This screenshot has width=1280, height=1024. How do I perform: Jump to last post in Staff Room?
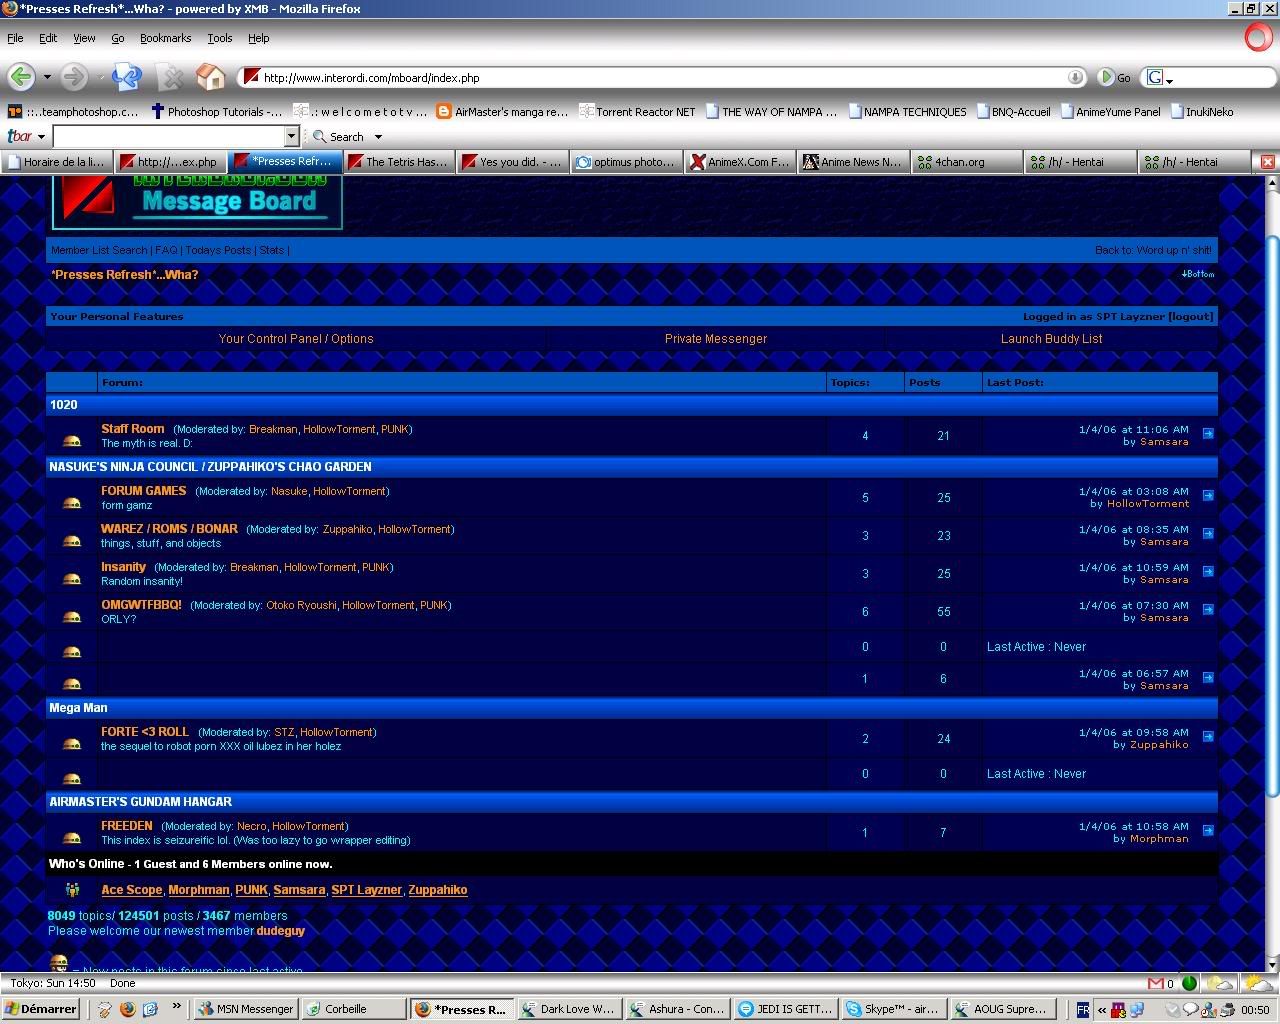1208,433
